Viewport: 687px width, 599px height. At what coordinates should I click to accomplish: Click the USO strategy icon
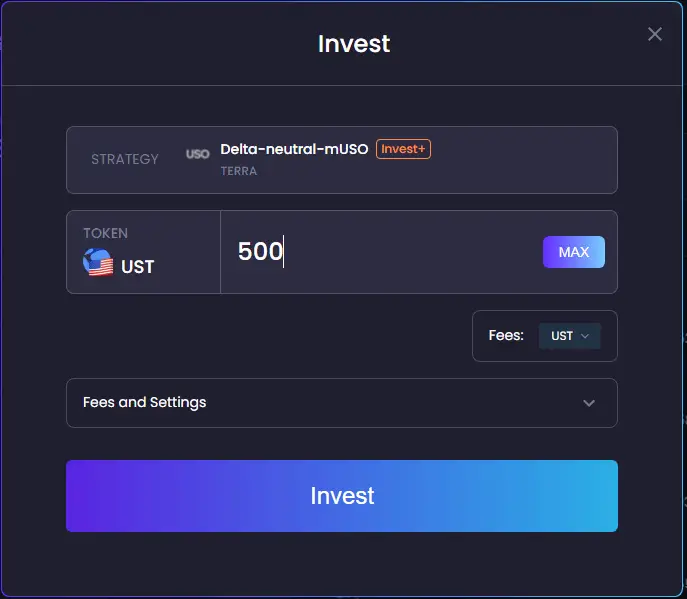[x=198, y=154]
